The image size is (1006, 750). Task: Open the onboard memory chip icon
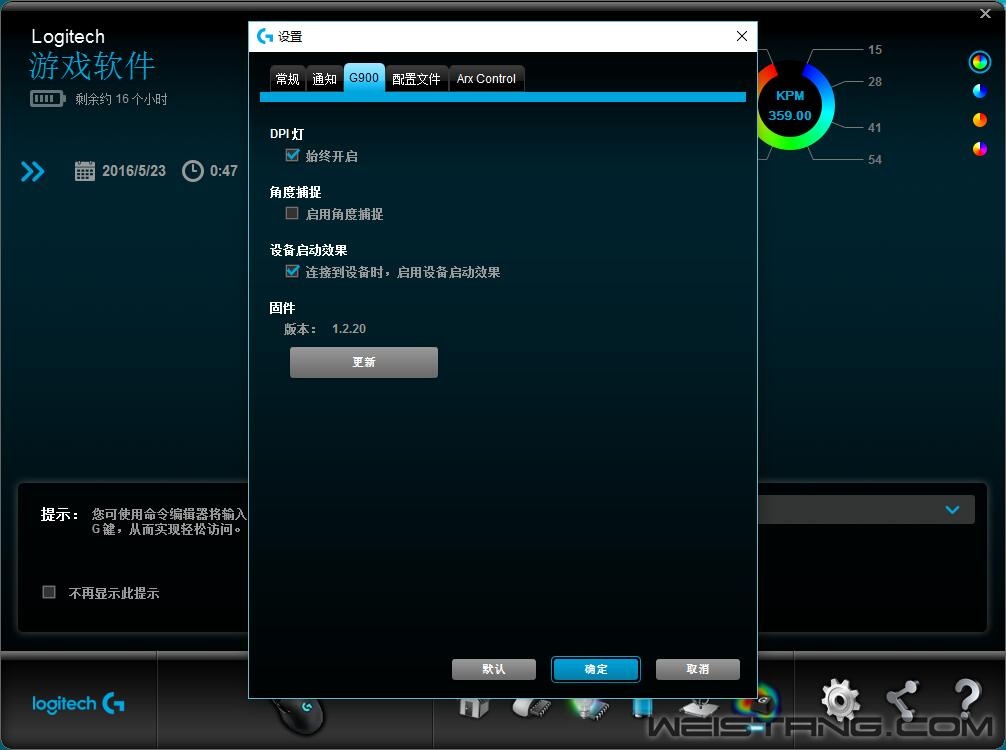[532, 708]
